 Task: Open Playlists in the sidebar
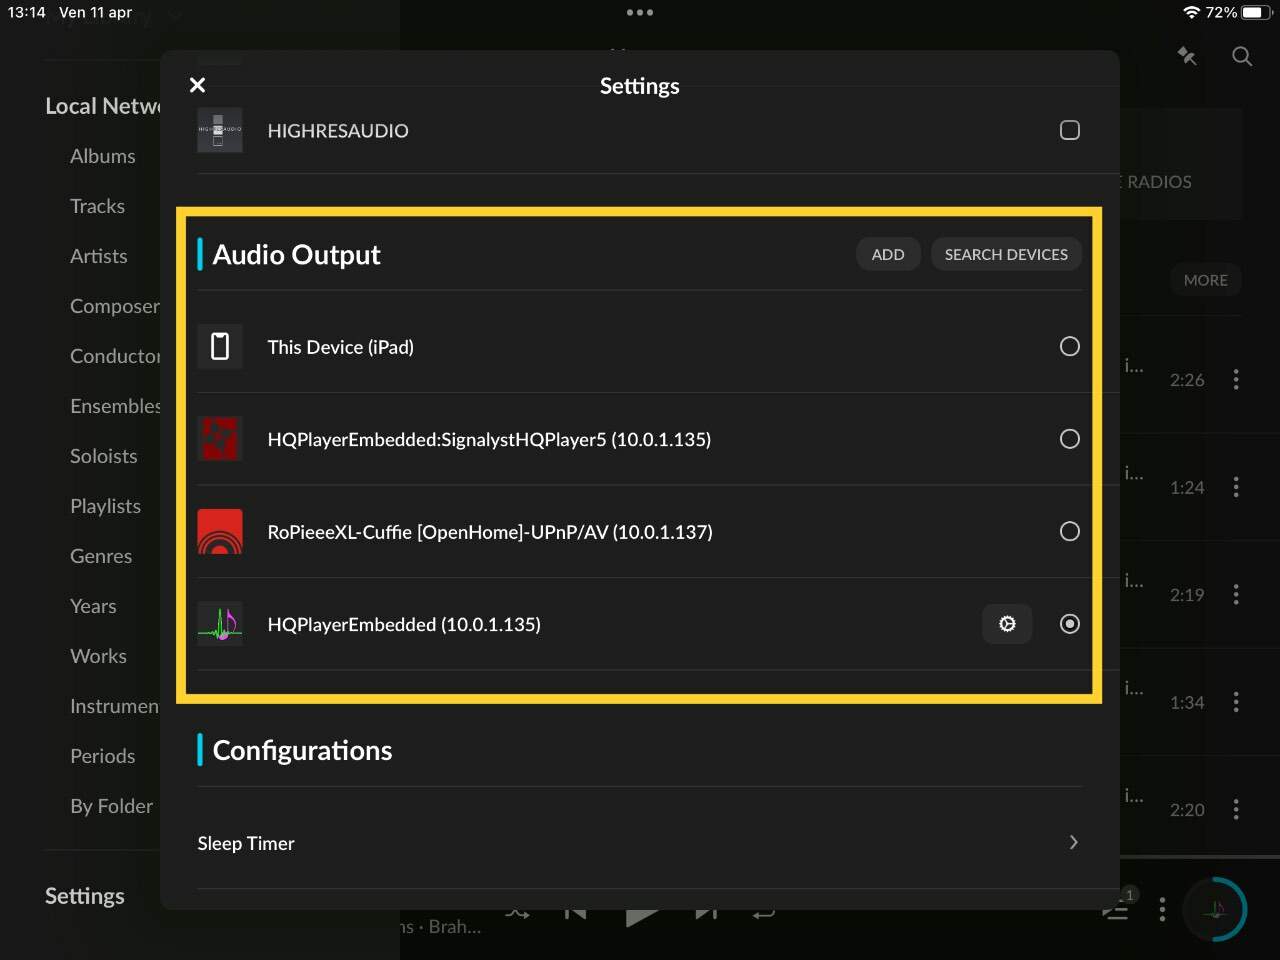pos(105,506)
